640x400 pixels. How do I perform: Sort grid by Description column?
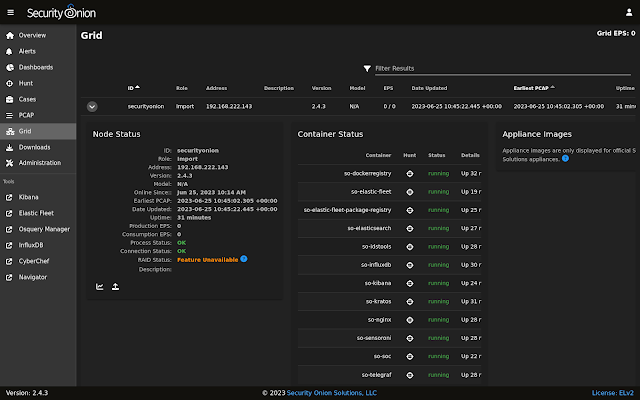click(279, 88)
